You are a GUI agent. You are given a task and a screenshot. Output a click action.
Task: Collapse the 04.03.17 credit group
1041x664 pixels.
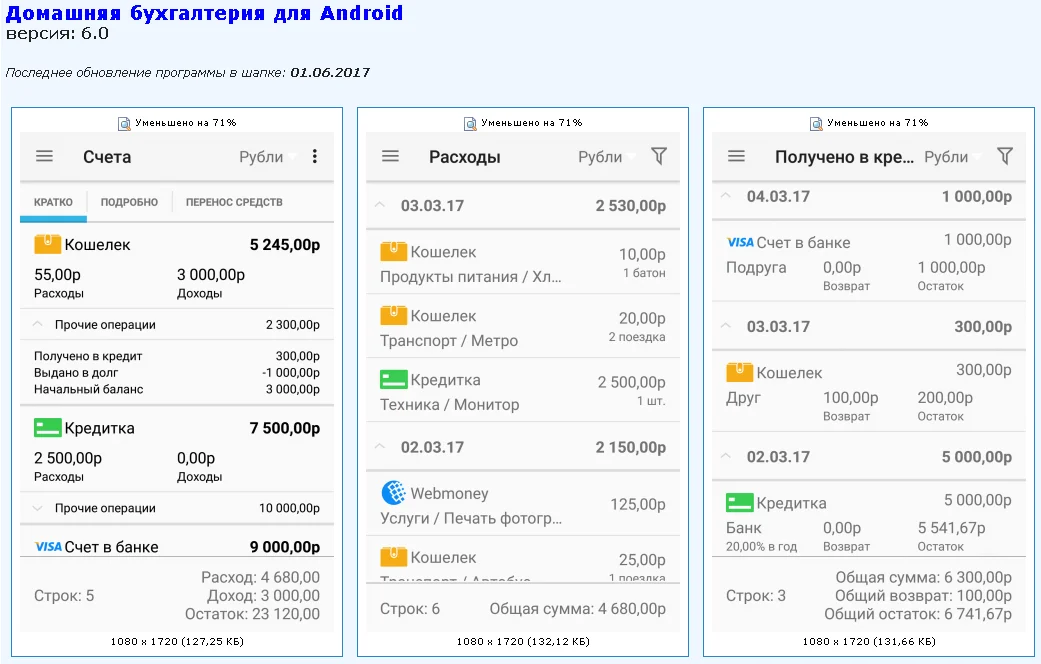tap(726, 196)
